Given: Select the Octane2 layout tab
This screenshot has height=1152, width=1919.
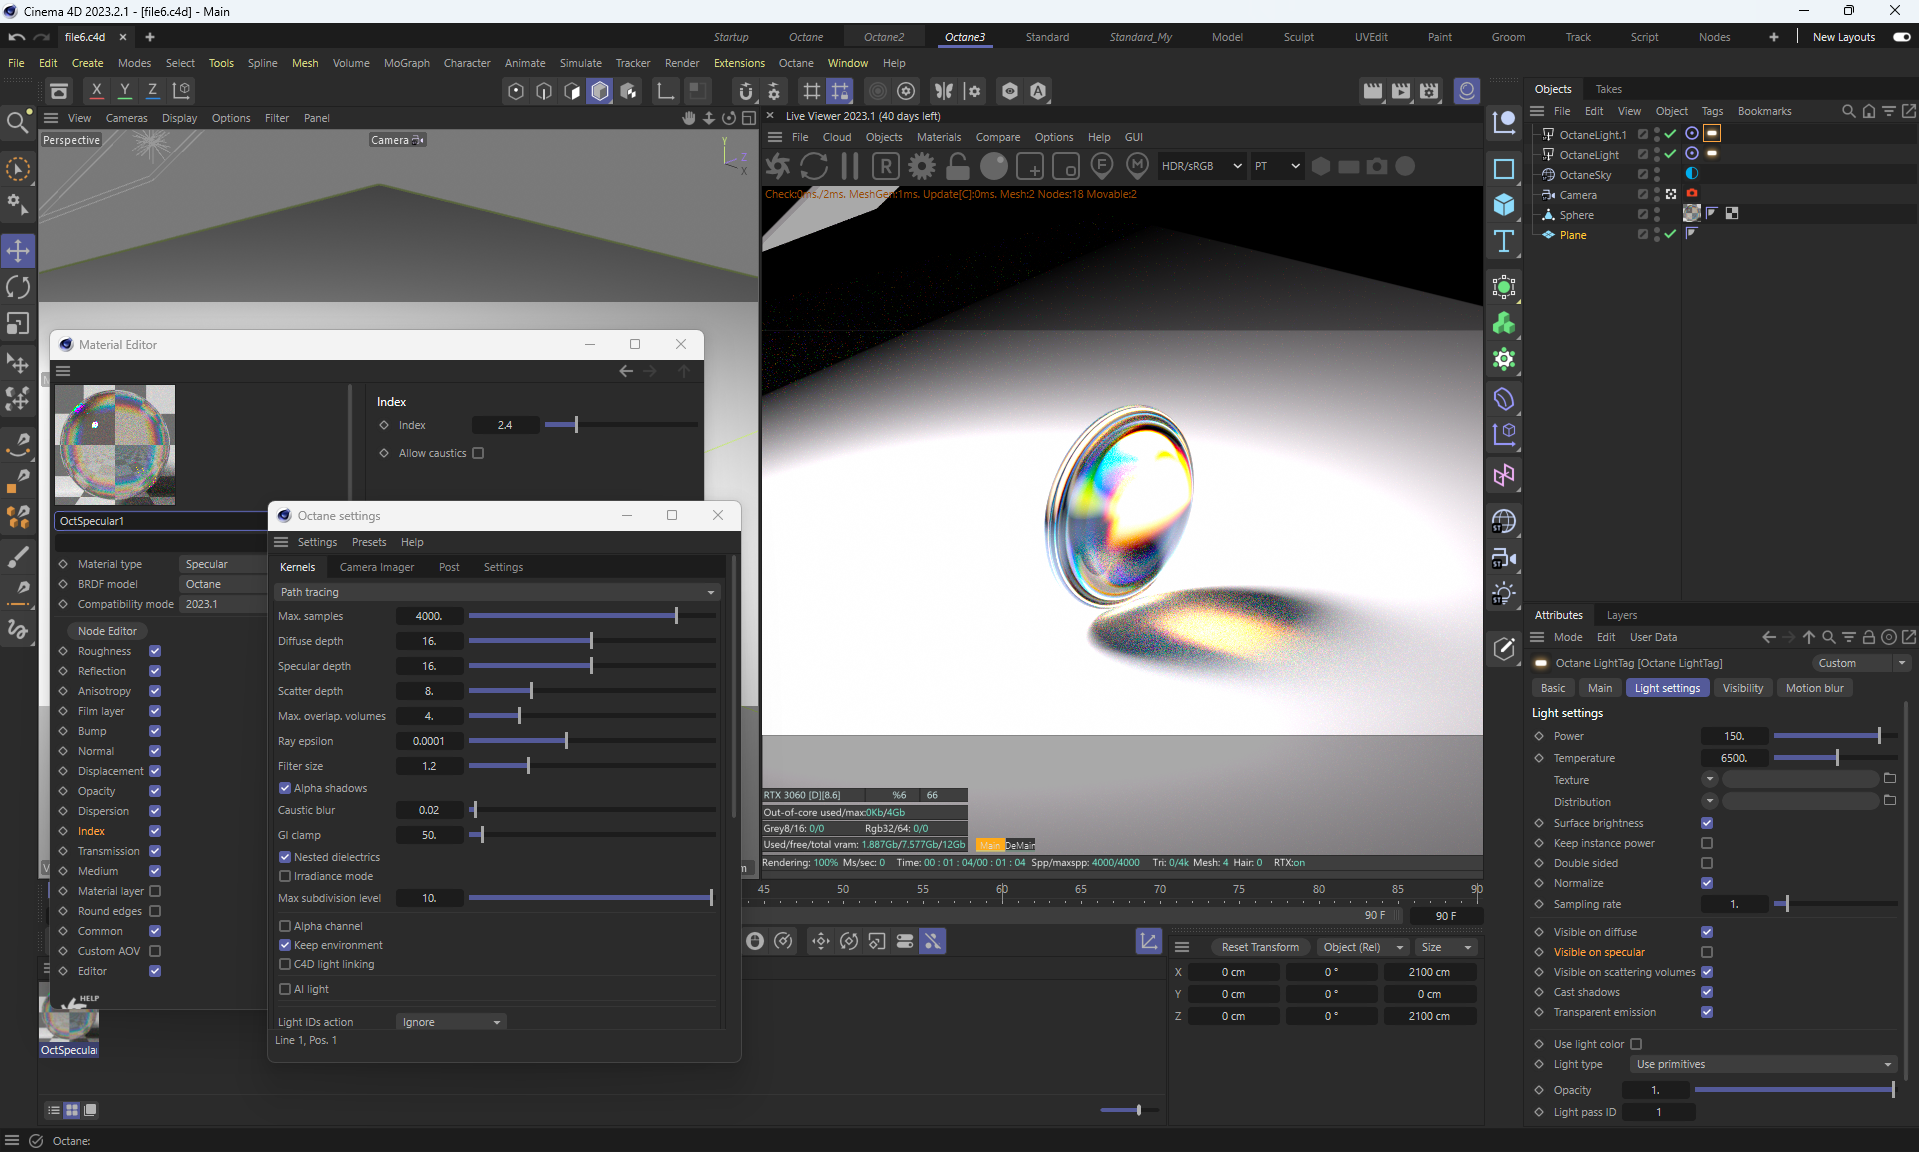Looking at the screenshot, I should (884, 37).
